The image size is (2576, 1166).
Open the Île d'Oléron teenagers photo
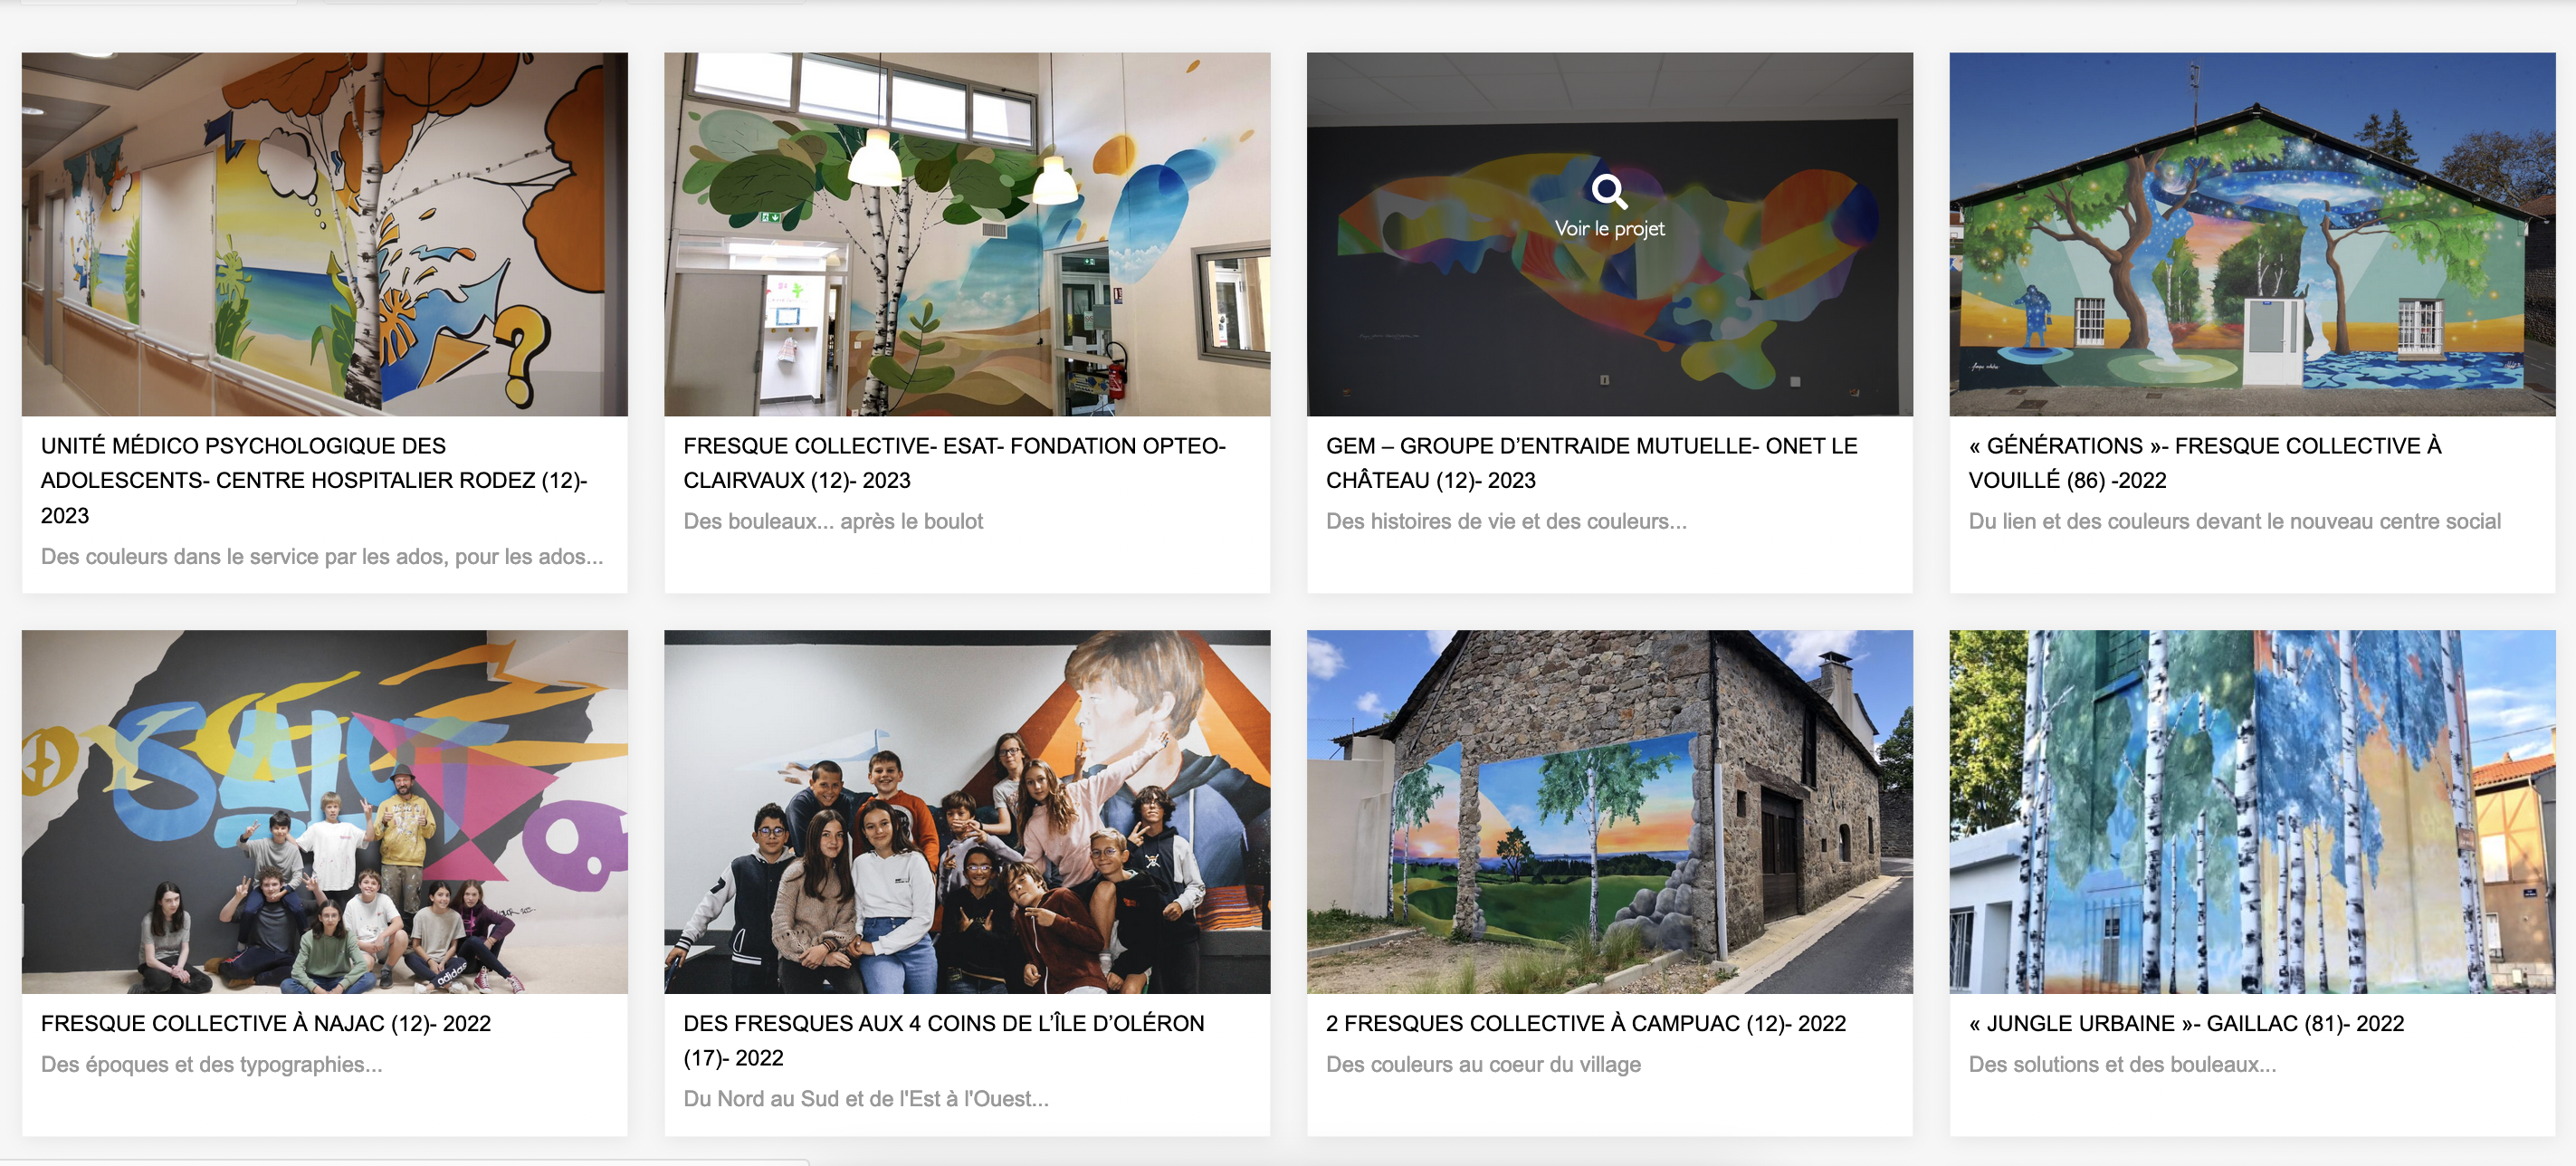point(967,811)
